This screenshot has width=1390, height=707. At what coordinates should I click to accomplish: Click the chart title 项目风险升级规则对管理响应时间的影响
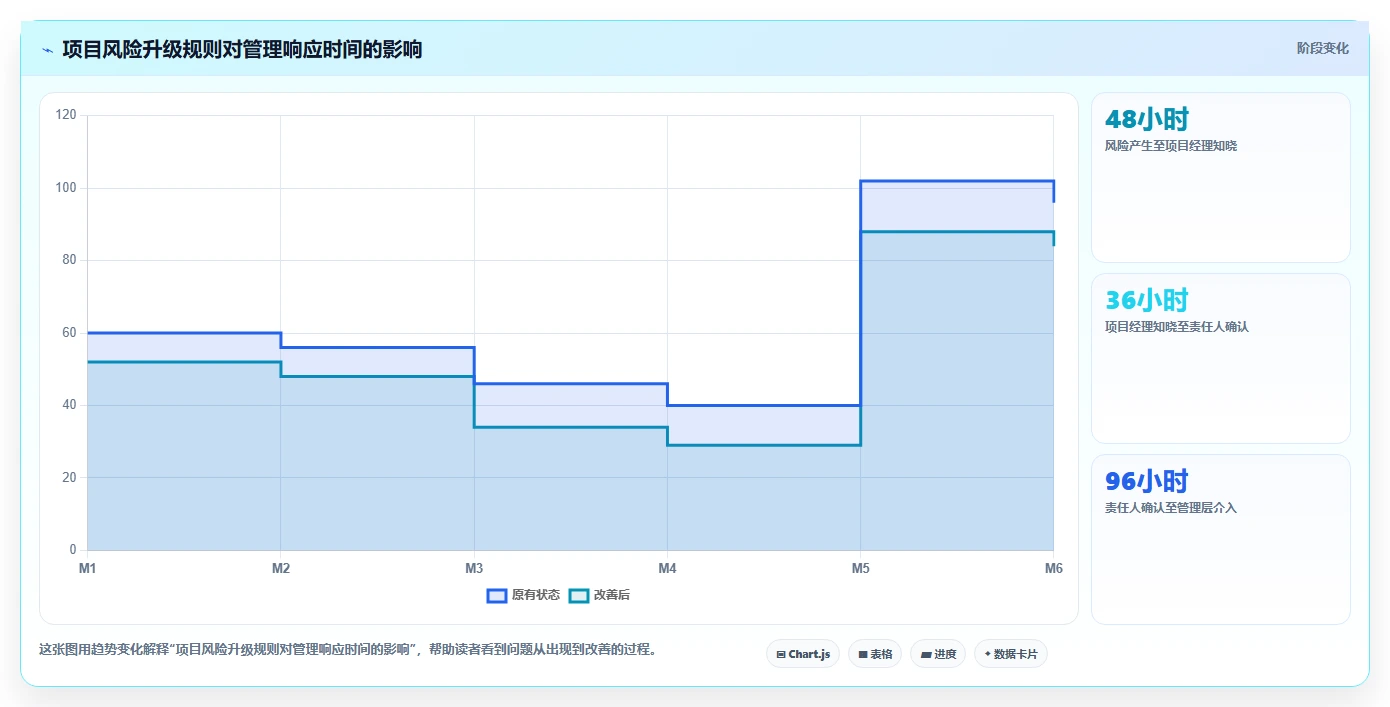pyautogui.click(x=242, y=49)
